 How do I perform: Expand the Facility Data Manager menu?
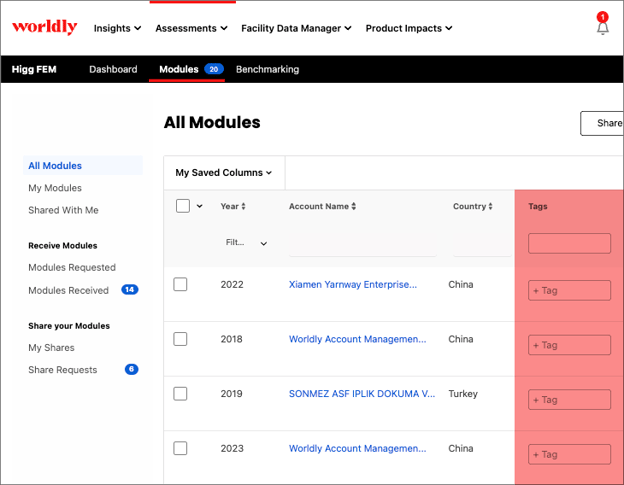(x=296, y=28)
